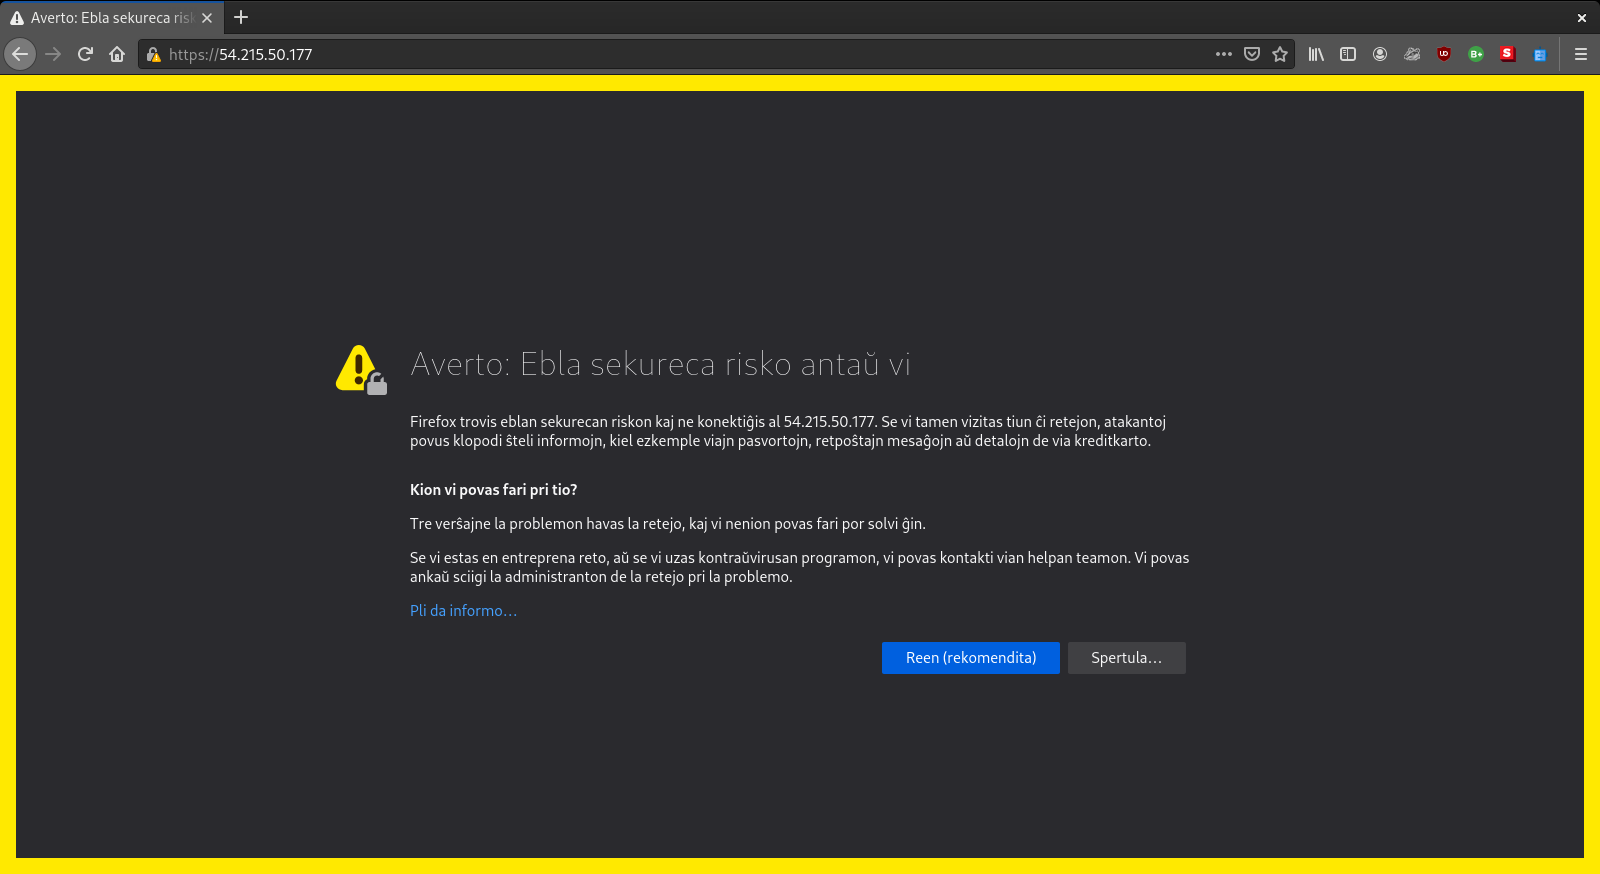Screen dimensions: 1600x874
Task: Click the Reen (rekomendita) button
Action: (x=970, y=658)
